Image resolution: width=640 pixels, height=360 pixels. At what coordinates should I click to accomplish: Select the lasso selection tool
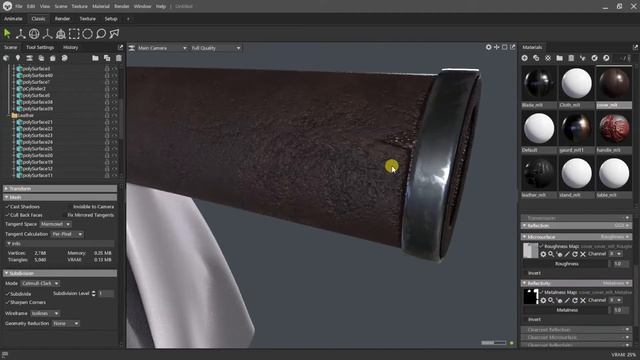[x=101, y=34]
